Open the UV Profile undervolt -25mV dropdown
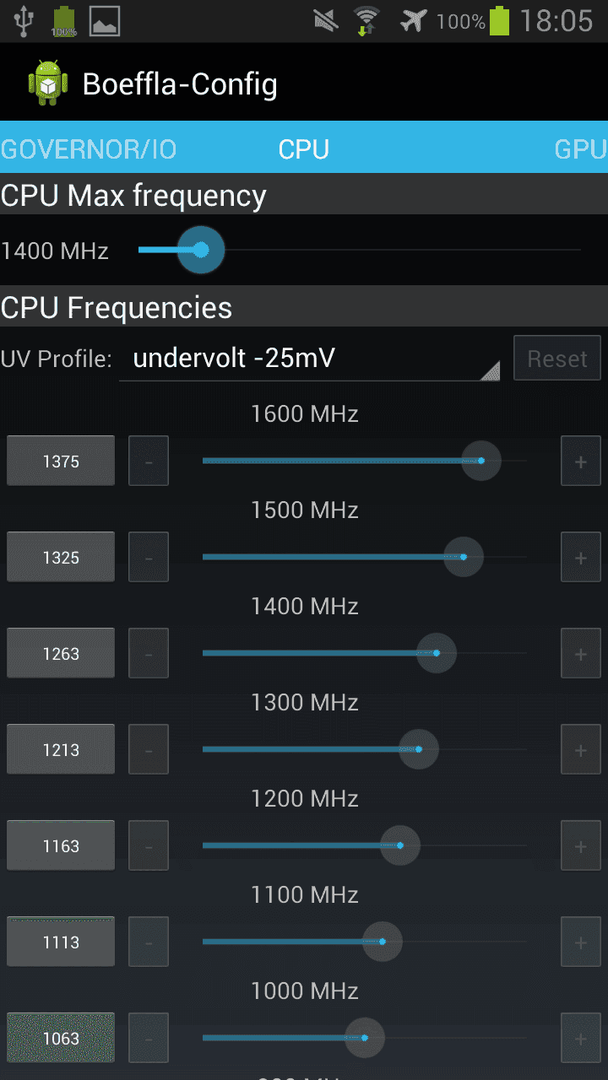The height and width of the screenshot is (1080, 608). click(x=309, y=358)
